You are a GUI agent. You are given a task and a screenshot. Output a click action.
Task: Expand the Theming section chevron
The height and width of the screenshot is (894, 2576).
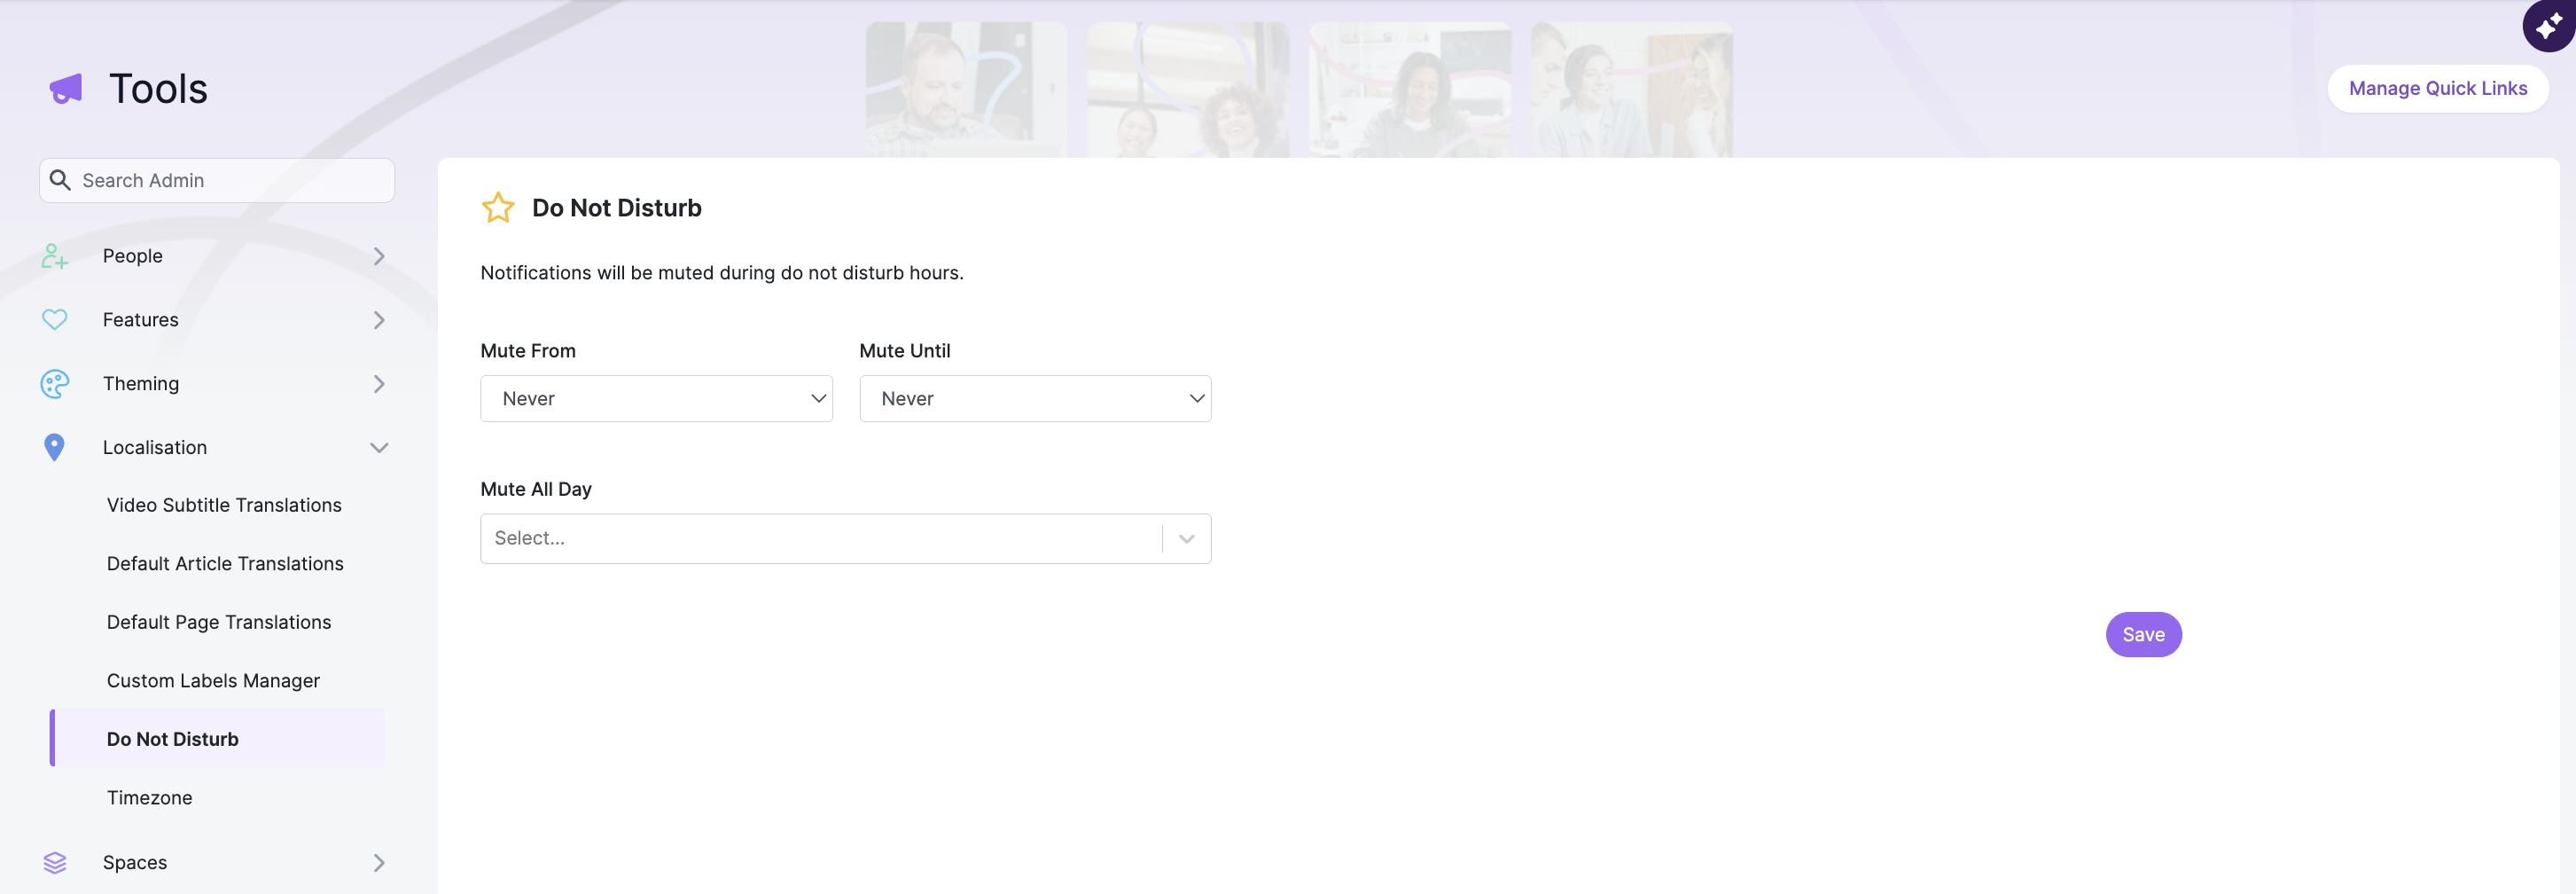coord(379,384)
